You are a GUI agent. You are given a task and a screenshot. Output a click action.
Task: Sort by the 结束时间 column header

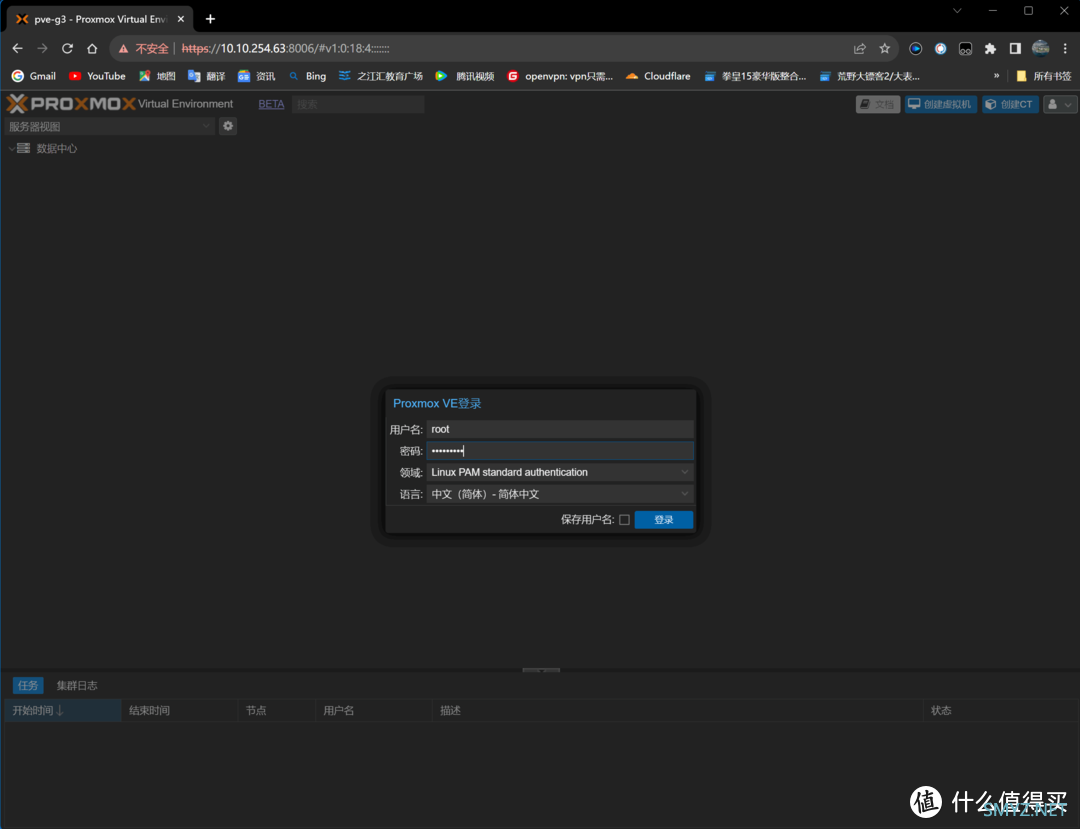pos(180,711)
